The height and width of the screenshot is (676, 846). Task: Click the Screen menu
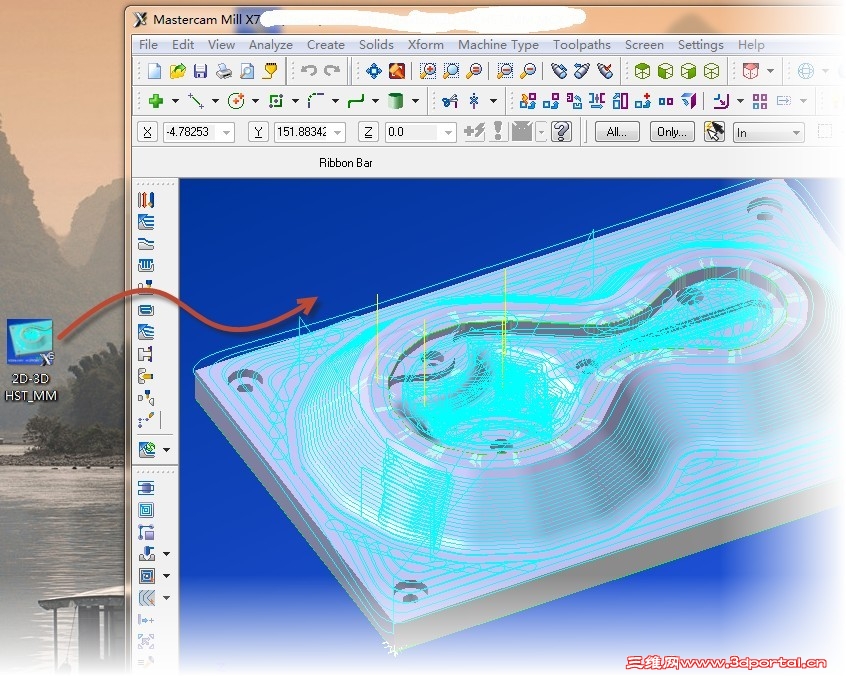click(644, 45)
